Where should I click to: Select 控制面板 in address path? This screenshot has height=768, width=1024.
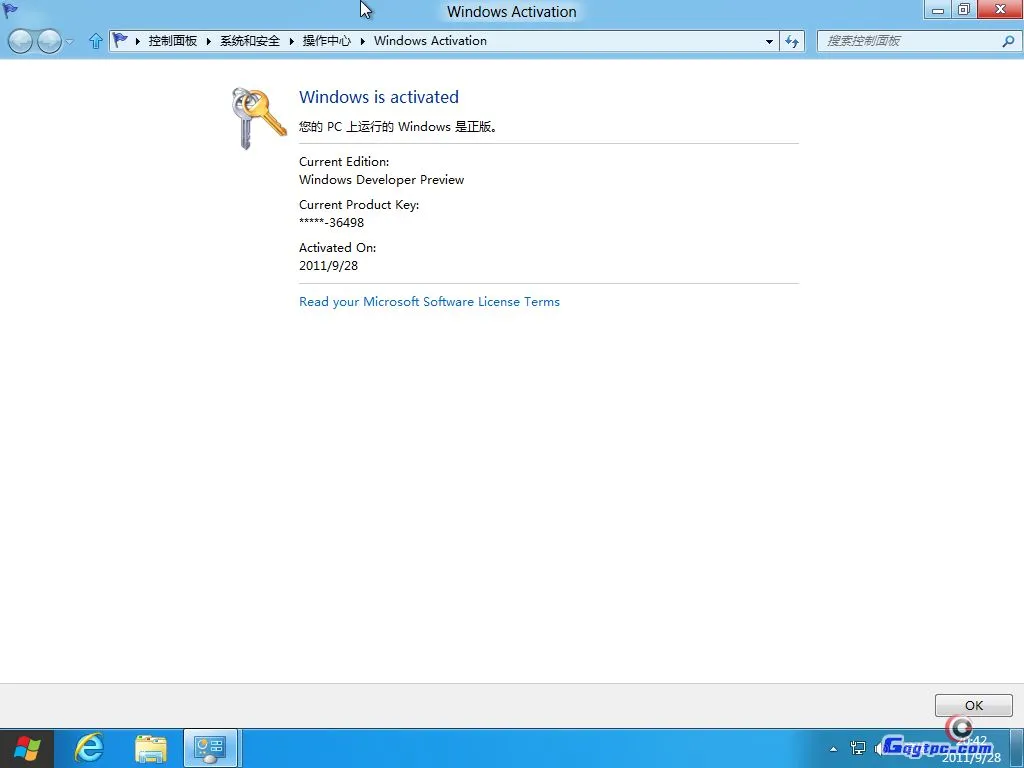tap(173, 41)
